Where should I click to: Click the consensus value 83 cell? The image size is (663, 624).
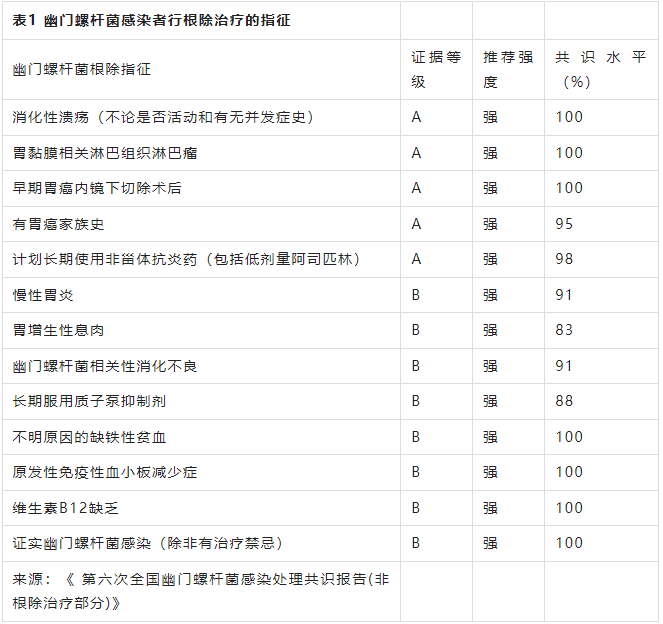(565, 330)
